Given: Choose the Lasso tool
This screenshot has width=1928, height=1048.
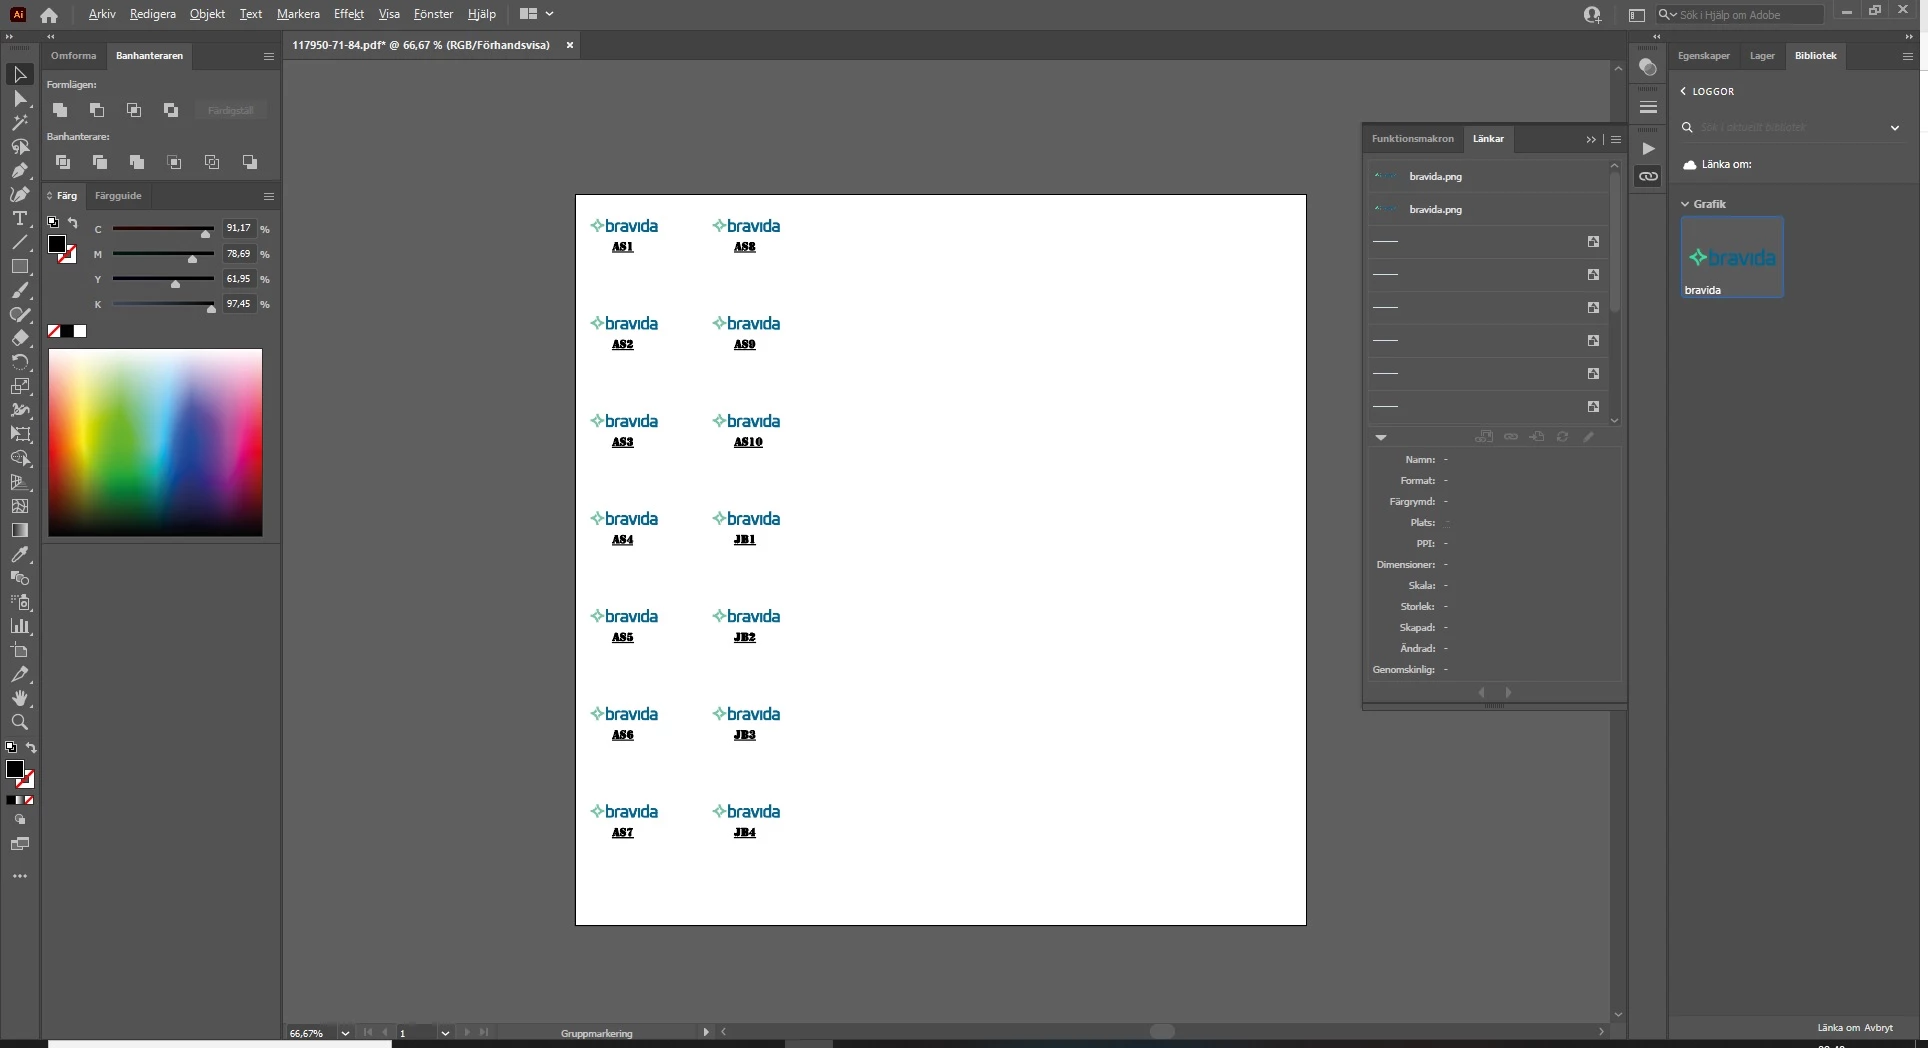Looking at the screenshot, I should [x=19, y=147].
